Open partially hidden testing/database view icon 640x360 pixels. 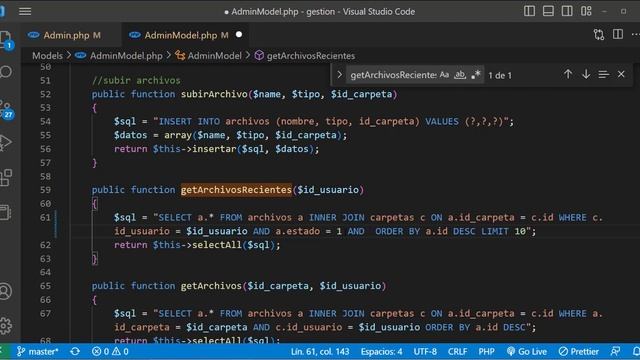pos(6,213)
